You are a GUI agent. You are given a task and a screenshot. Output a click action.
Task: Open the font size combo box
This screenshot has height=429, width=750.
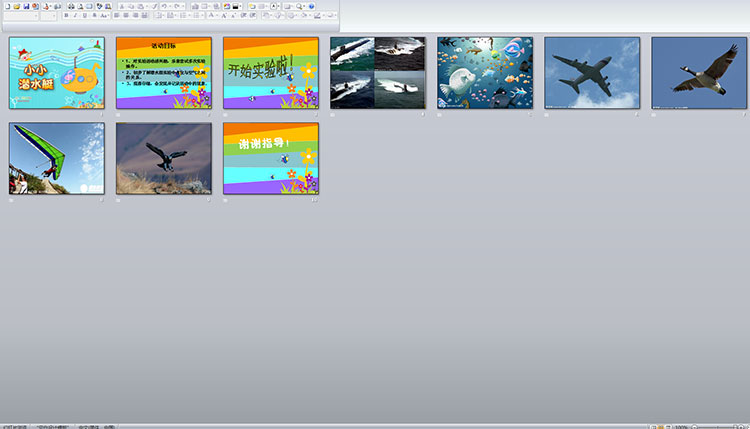click(x=48, y=16)
